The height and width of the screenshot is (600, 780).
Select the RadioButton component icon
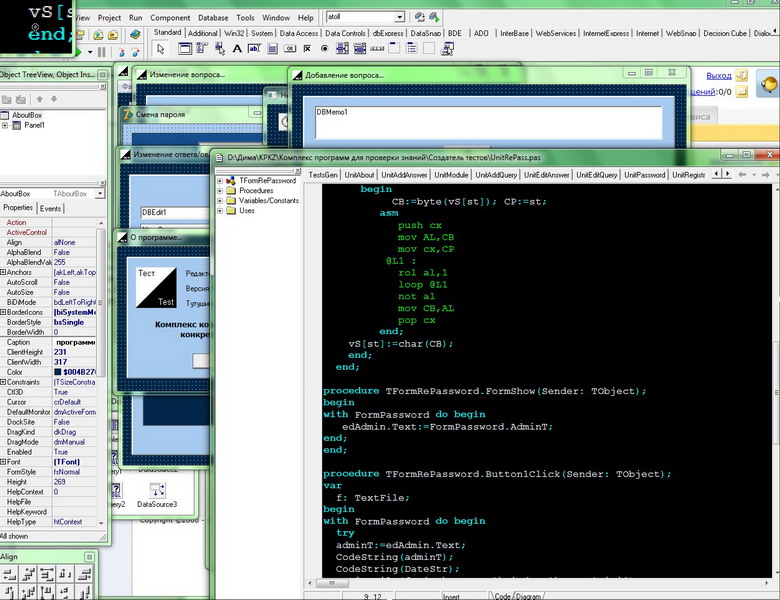(x=324, y=49)
